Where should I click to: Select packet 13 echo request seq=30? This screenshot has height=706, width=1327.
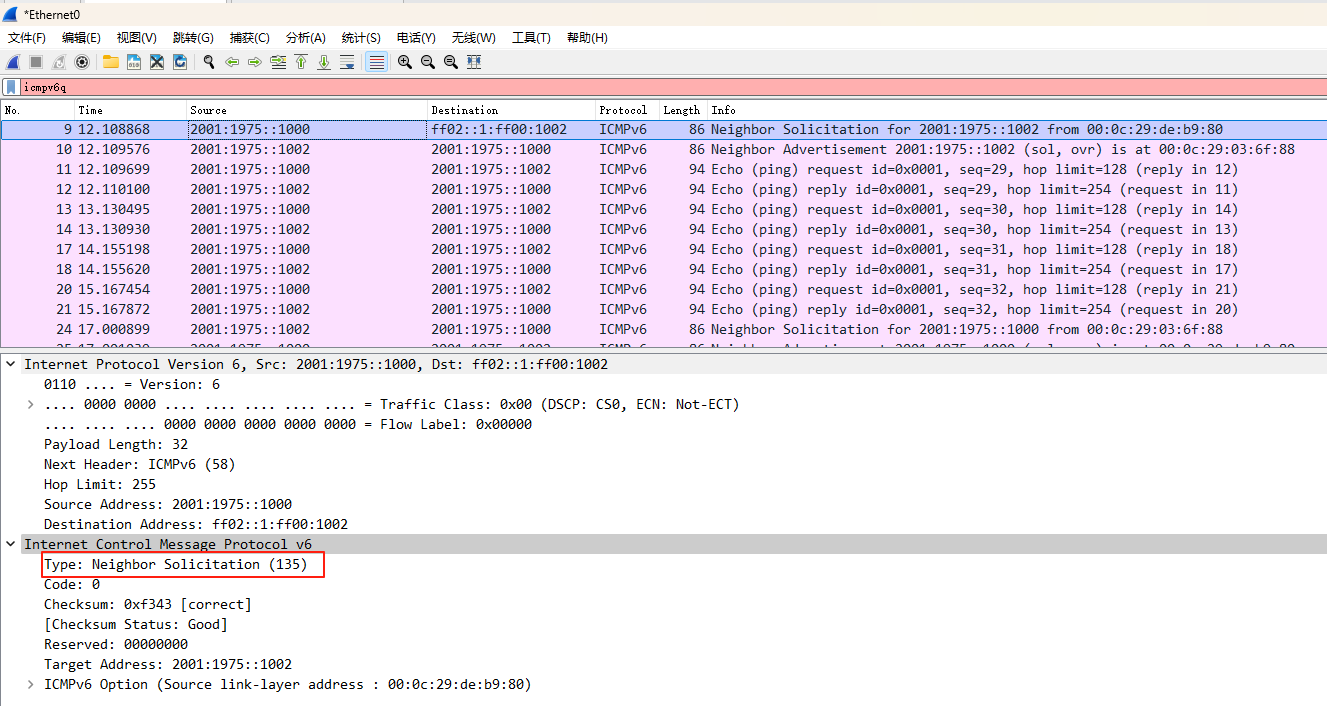[663, 209]
